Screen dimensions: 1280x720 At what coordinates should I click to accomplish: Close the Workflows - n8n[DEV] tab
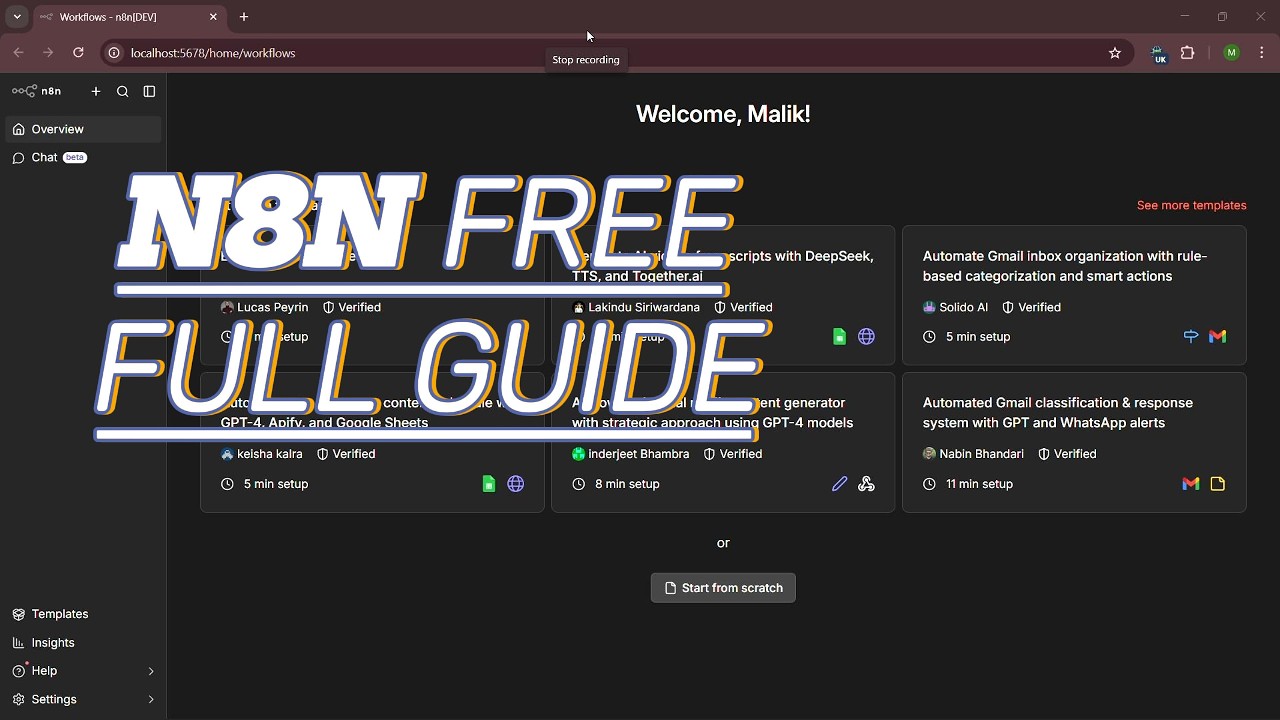[213, 17]
